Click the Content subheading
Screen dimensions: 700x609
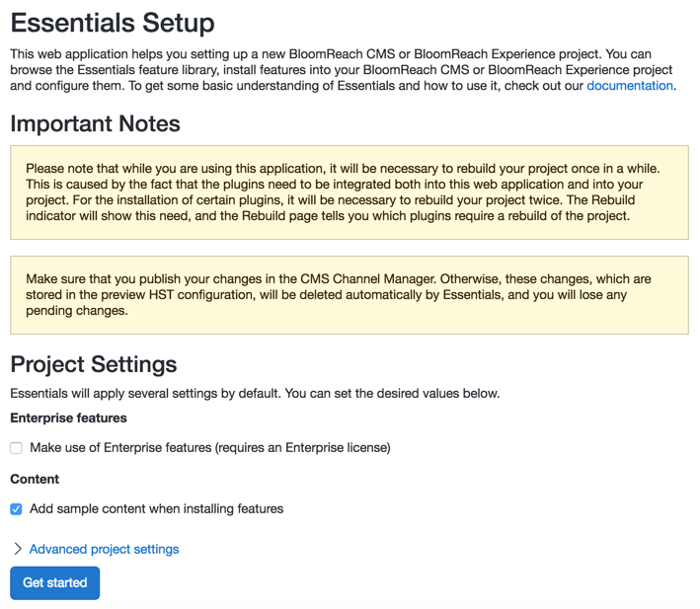point(35,479)
